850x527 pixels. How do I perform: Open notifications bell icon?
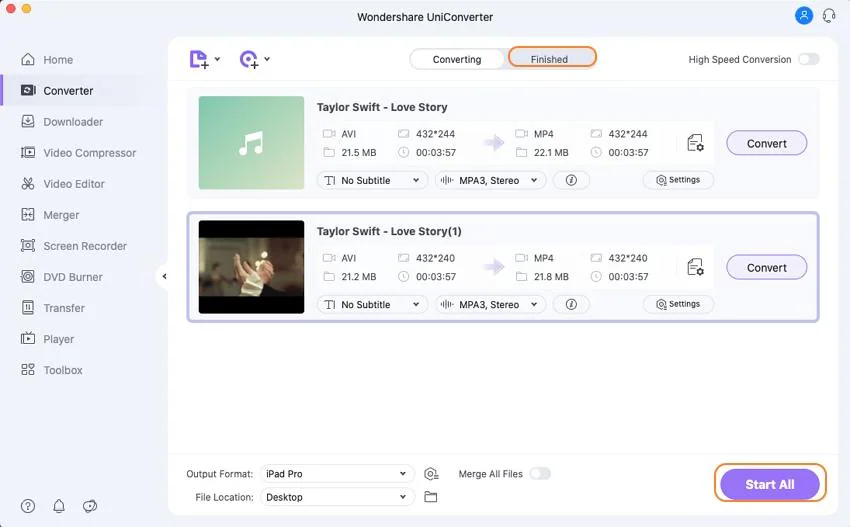59,506
